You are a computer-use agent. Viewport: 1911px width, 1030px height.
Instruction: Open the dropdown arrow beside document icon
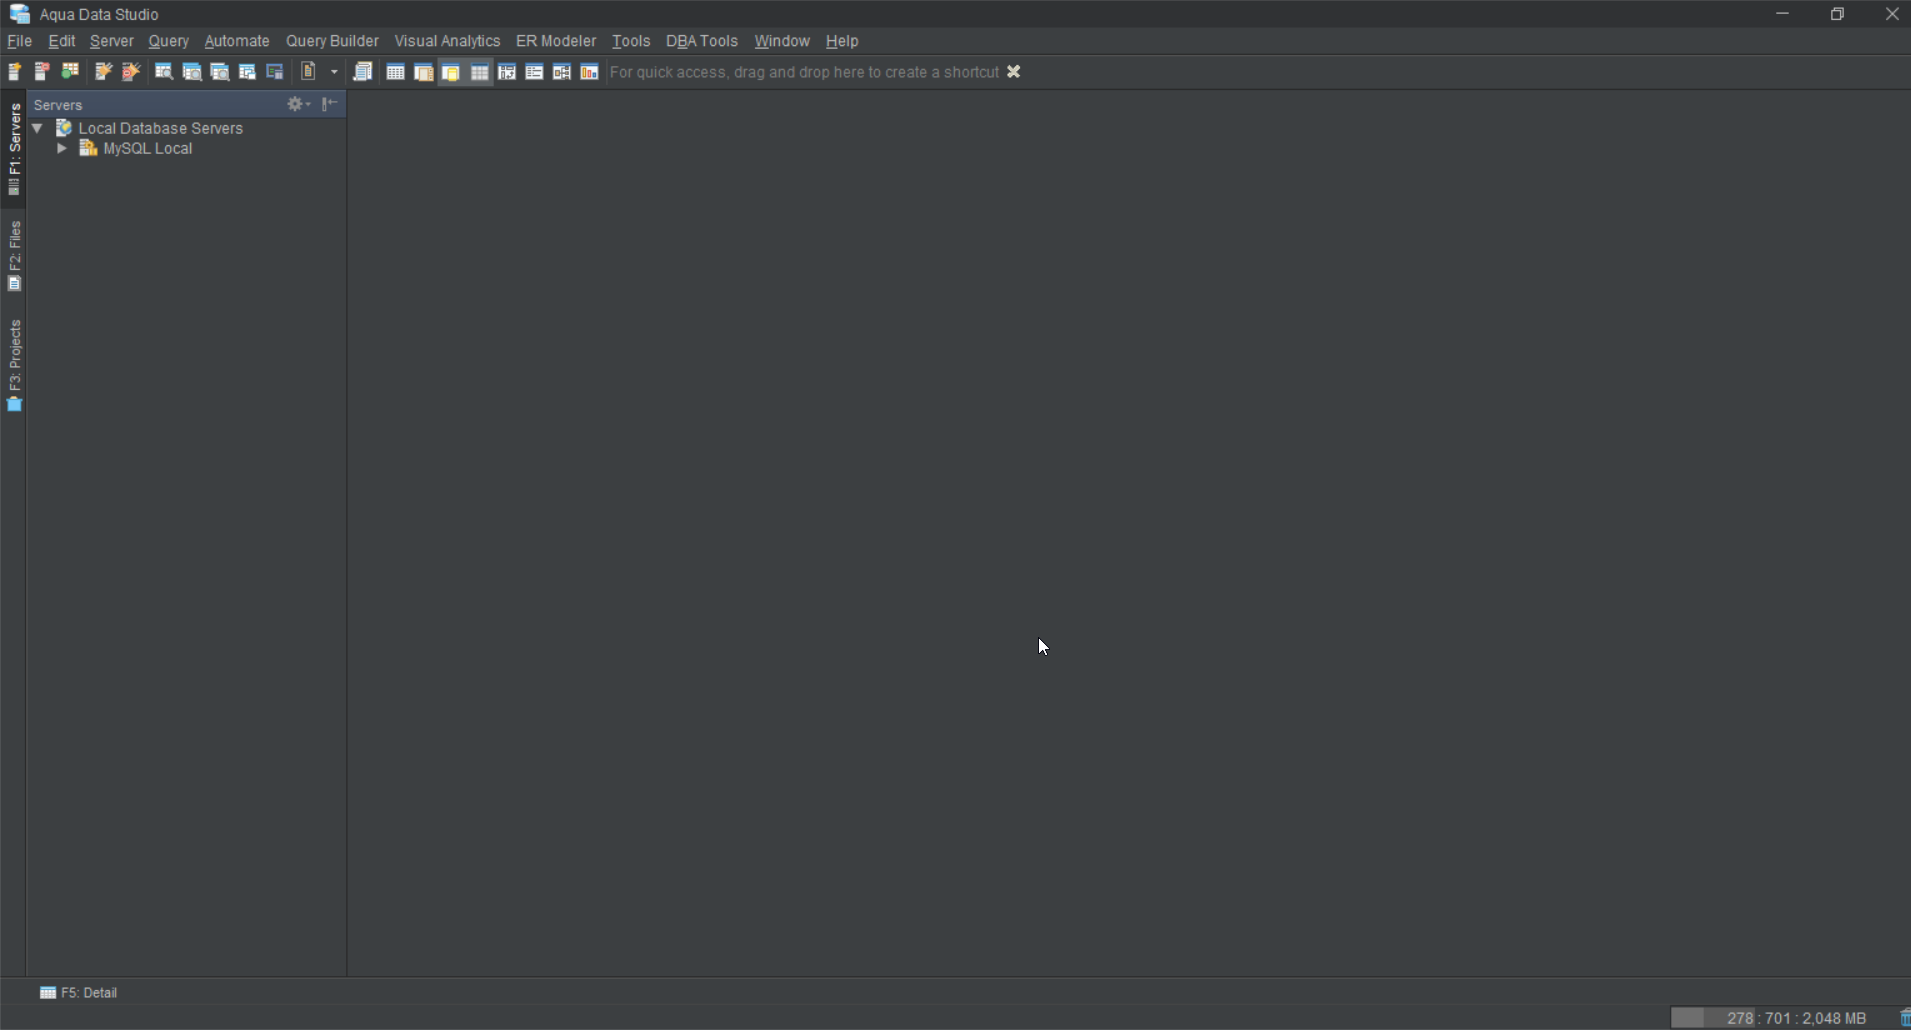tap(334, 72)
